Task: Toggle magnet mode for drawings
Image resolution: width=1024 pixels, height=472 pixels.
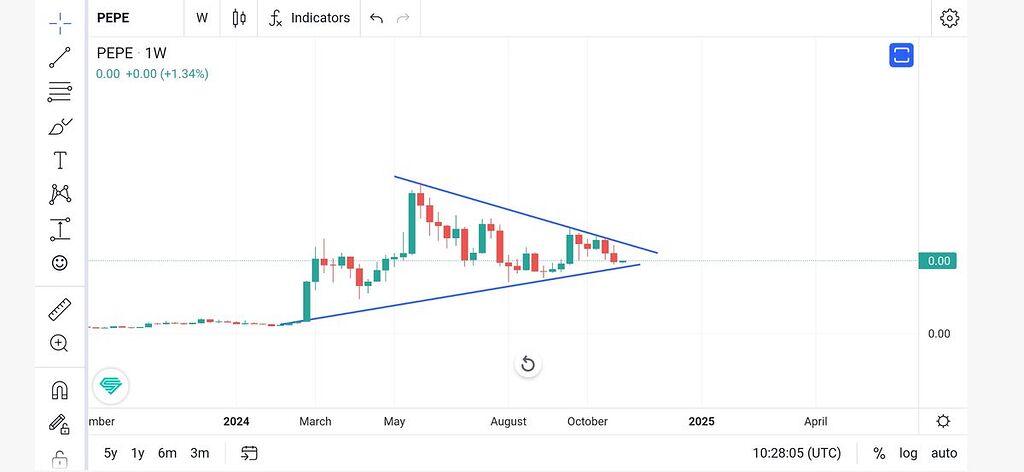Action: (x=60, y=390)
